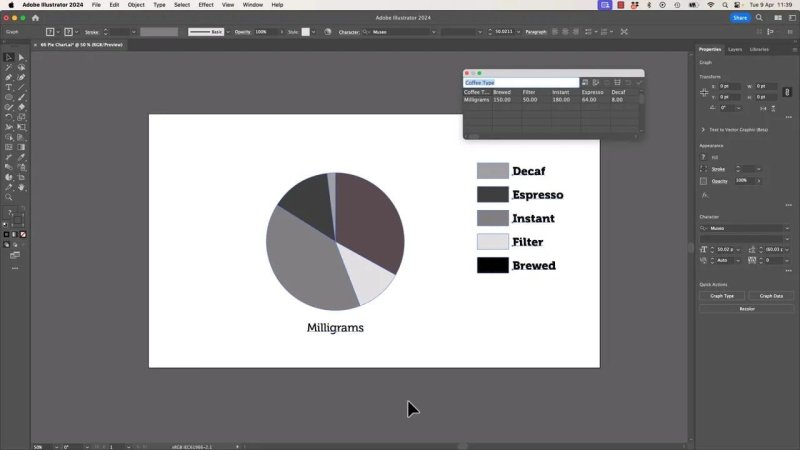The height and width of the screenshot is (450, 800).
Task: Switch to the Layers tab
Action: 735,49
